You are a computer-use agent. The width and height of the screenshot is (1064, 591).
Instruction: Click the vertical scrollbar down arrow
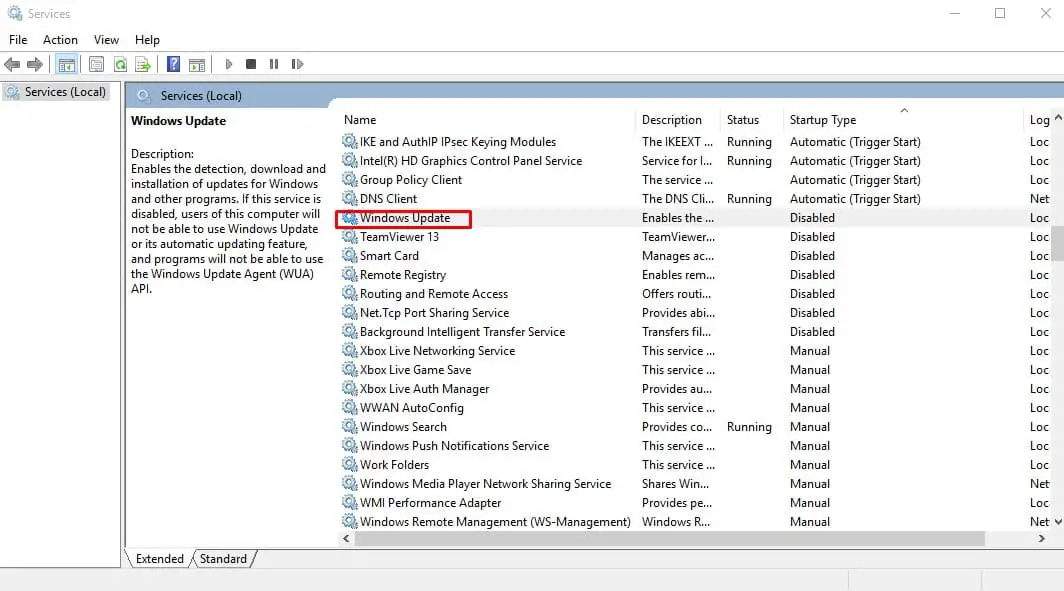click(1058, 522)
